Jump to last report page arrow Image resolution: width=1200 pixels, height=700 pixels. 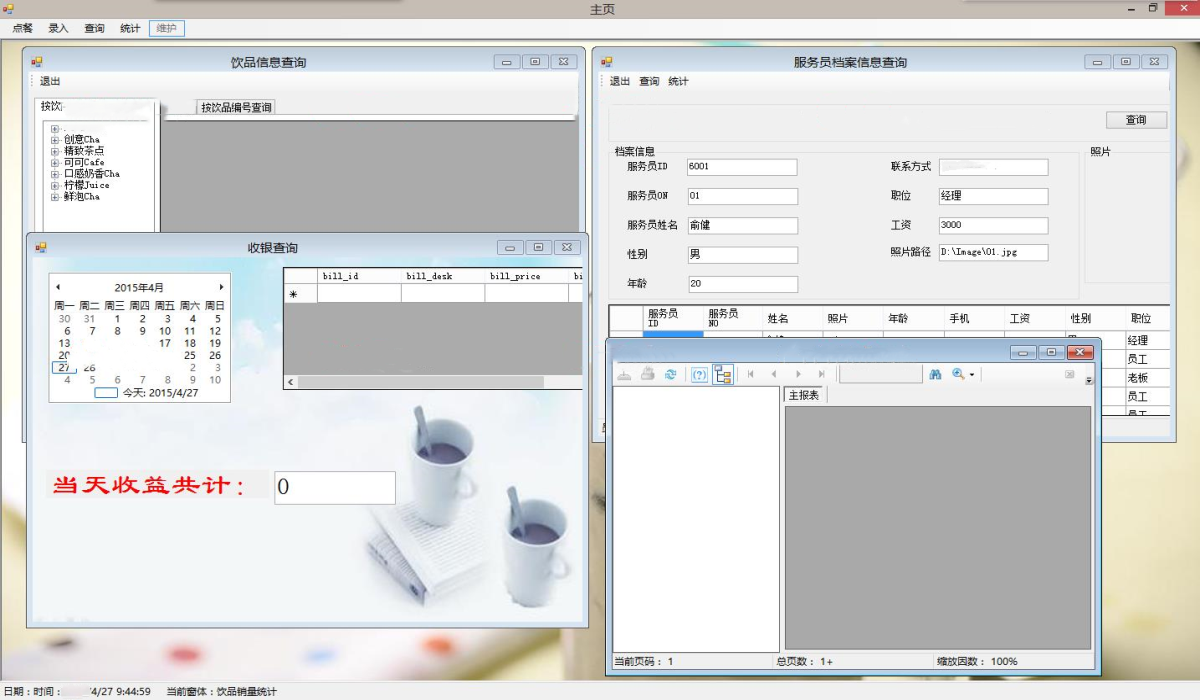point(822,374)
